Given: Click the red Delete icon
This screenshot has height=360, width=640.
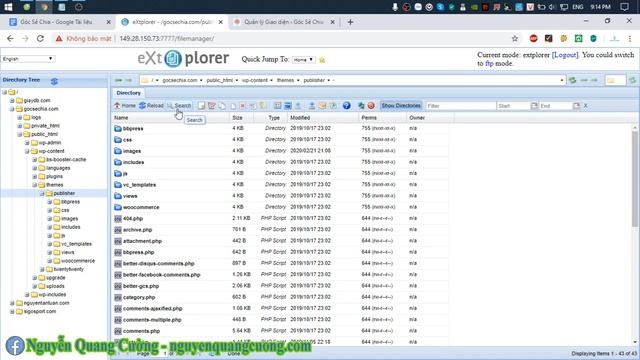Looking at the screenshot, I should 242,106.
